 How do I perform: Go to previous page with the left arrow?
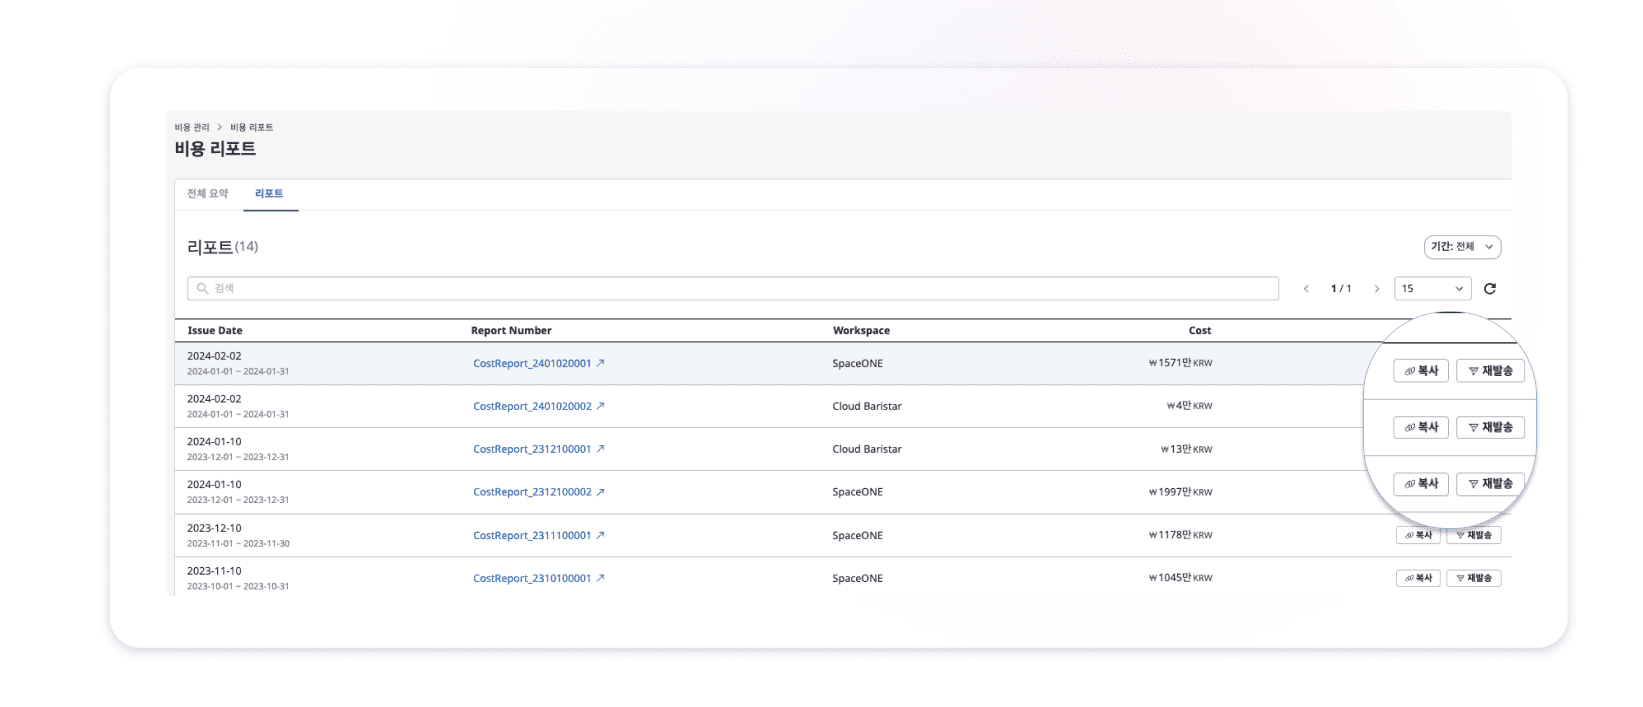pyautogui.click(x=1306, y=289)
